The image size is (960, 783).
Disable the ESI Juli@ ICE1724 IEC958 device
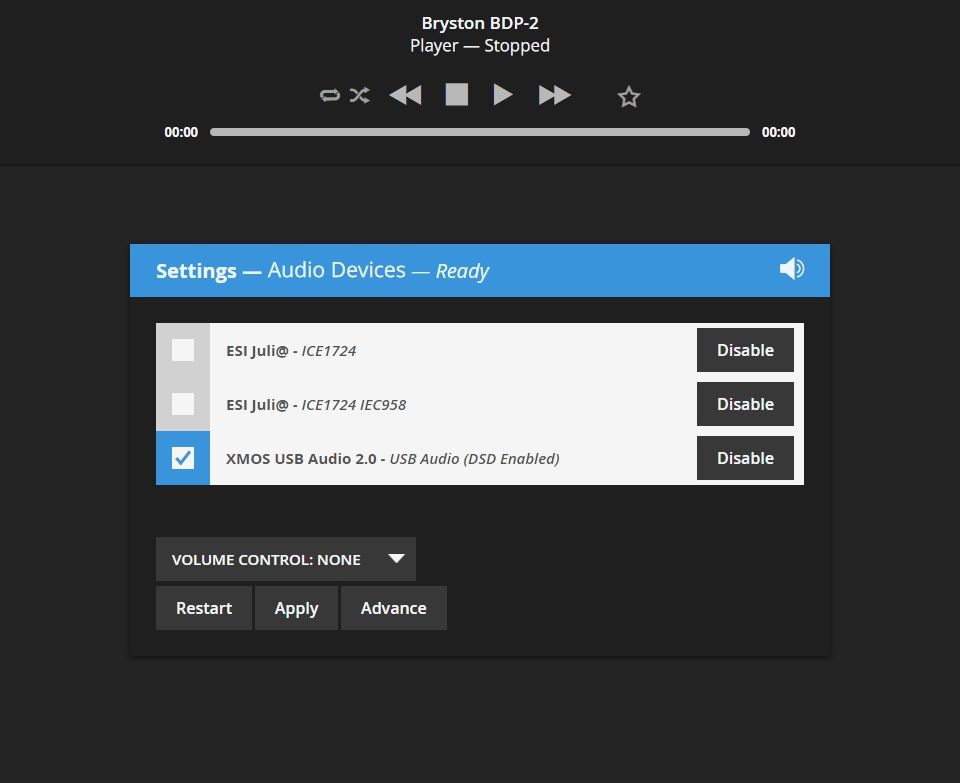[745, 404]
